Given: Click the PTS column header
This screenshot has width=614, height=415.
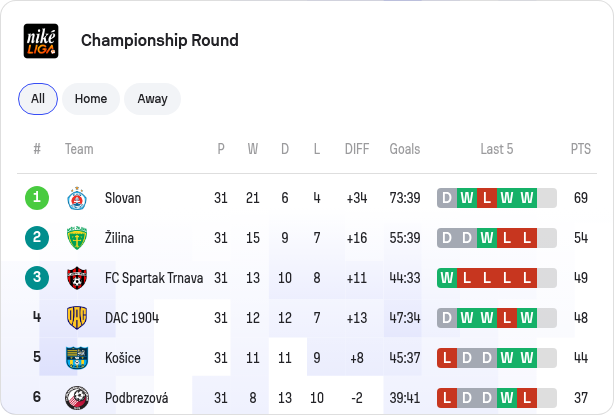Looking at the screenshot, I should point(581,149).
